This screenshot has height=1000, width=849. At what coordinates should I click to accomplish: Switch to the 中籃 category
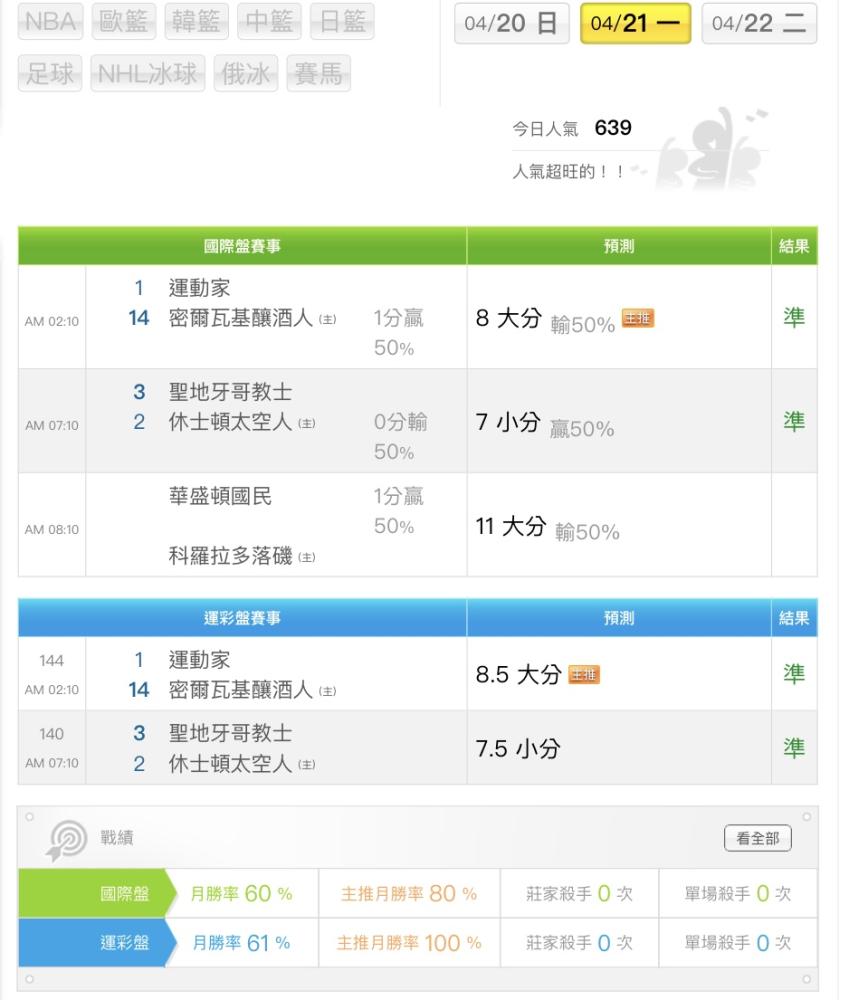point(269,22)
